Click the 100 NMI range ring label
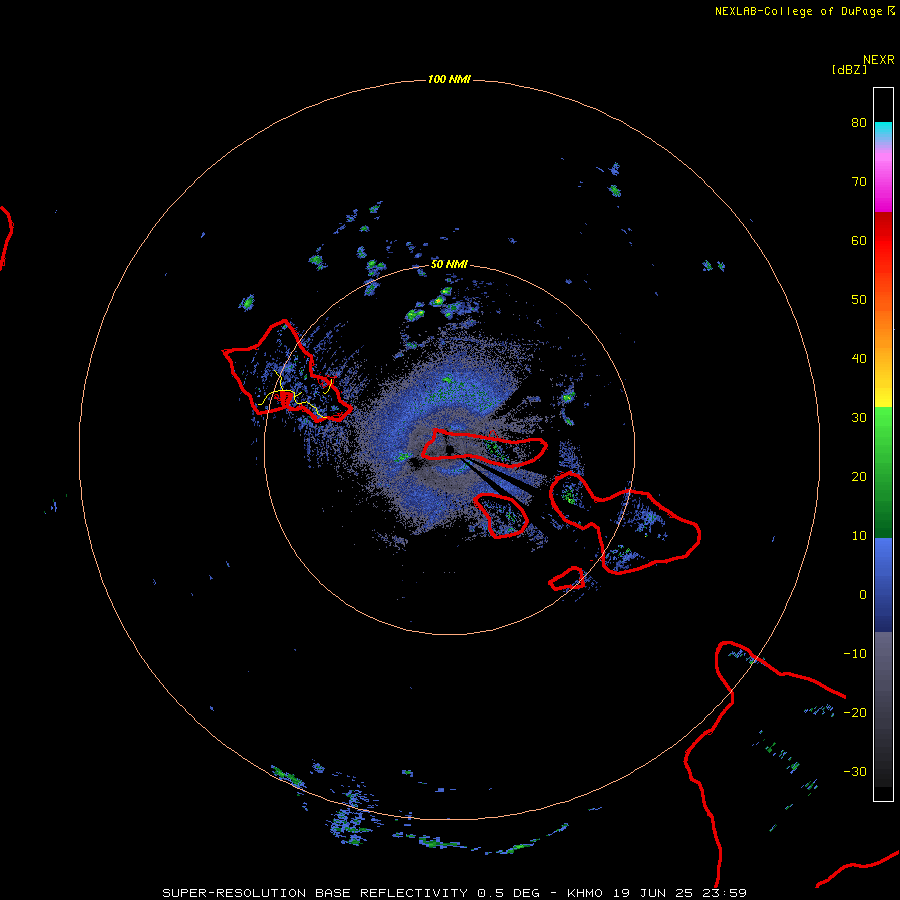The height and width of the screenshot is (900, 900). (x=449, y=79)
